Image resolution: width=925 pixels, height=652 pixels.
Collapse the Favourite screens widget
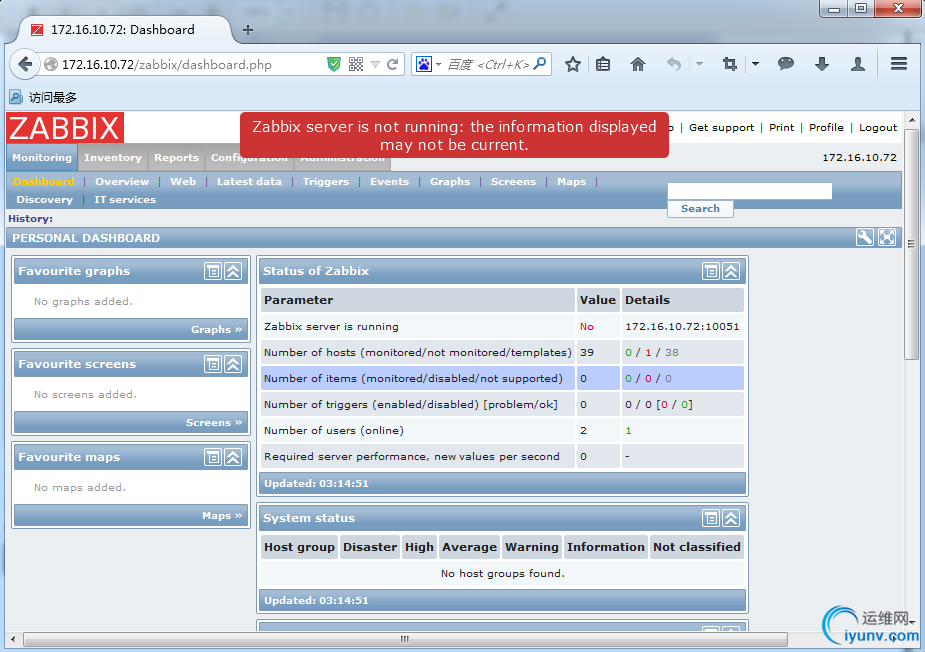234,364
